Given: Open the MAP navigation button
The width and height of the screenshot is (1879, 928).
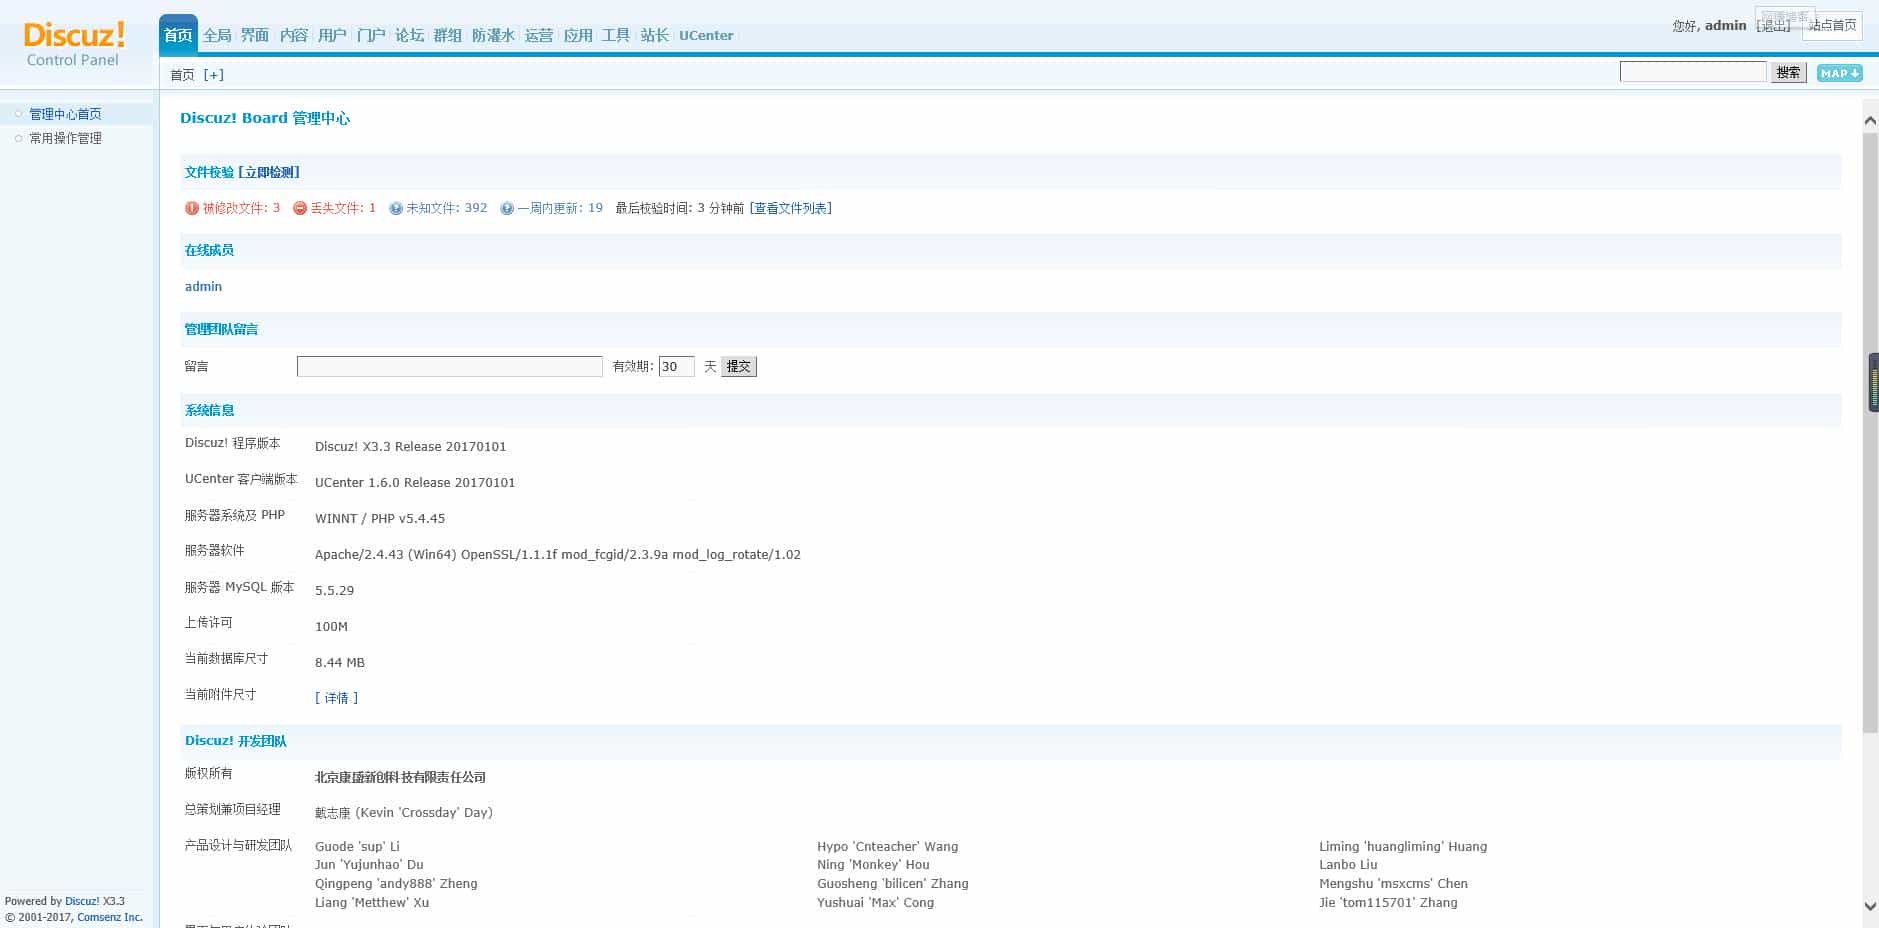Looking at the screenshot, I should pos(1839,73).
